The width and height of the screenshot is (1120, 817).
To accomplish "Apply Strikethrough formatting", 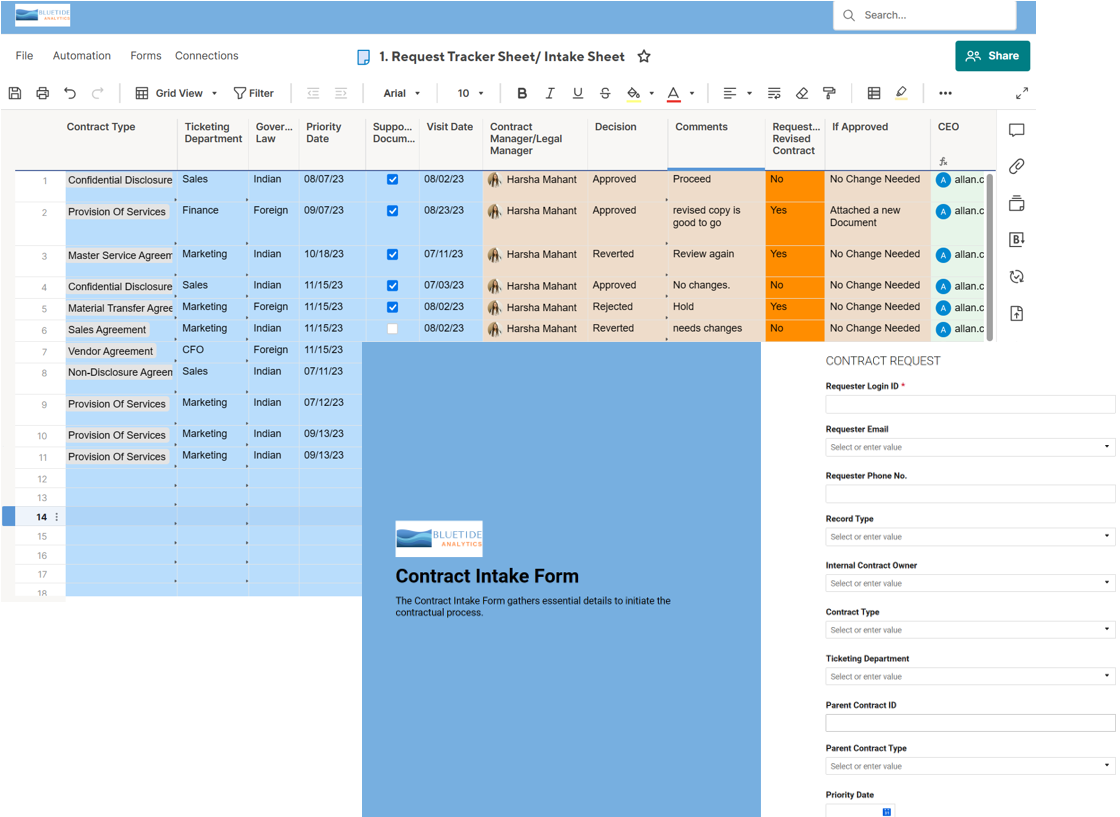I will (605, 93).
